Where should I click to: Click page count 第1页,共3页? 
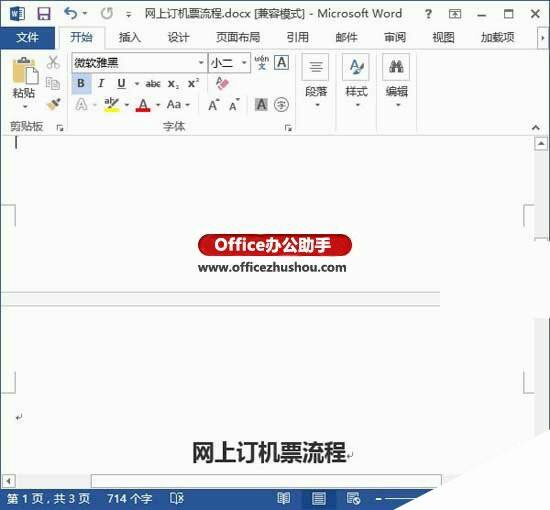click(48, 498)
